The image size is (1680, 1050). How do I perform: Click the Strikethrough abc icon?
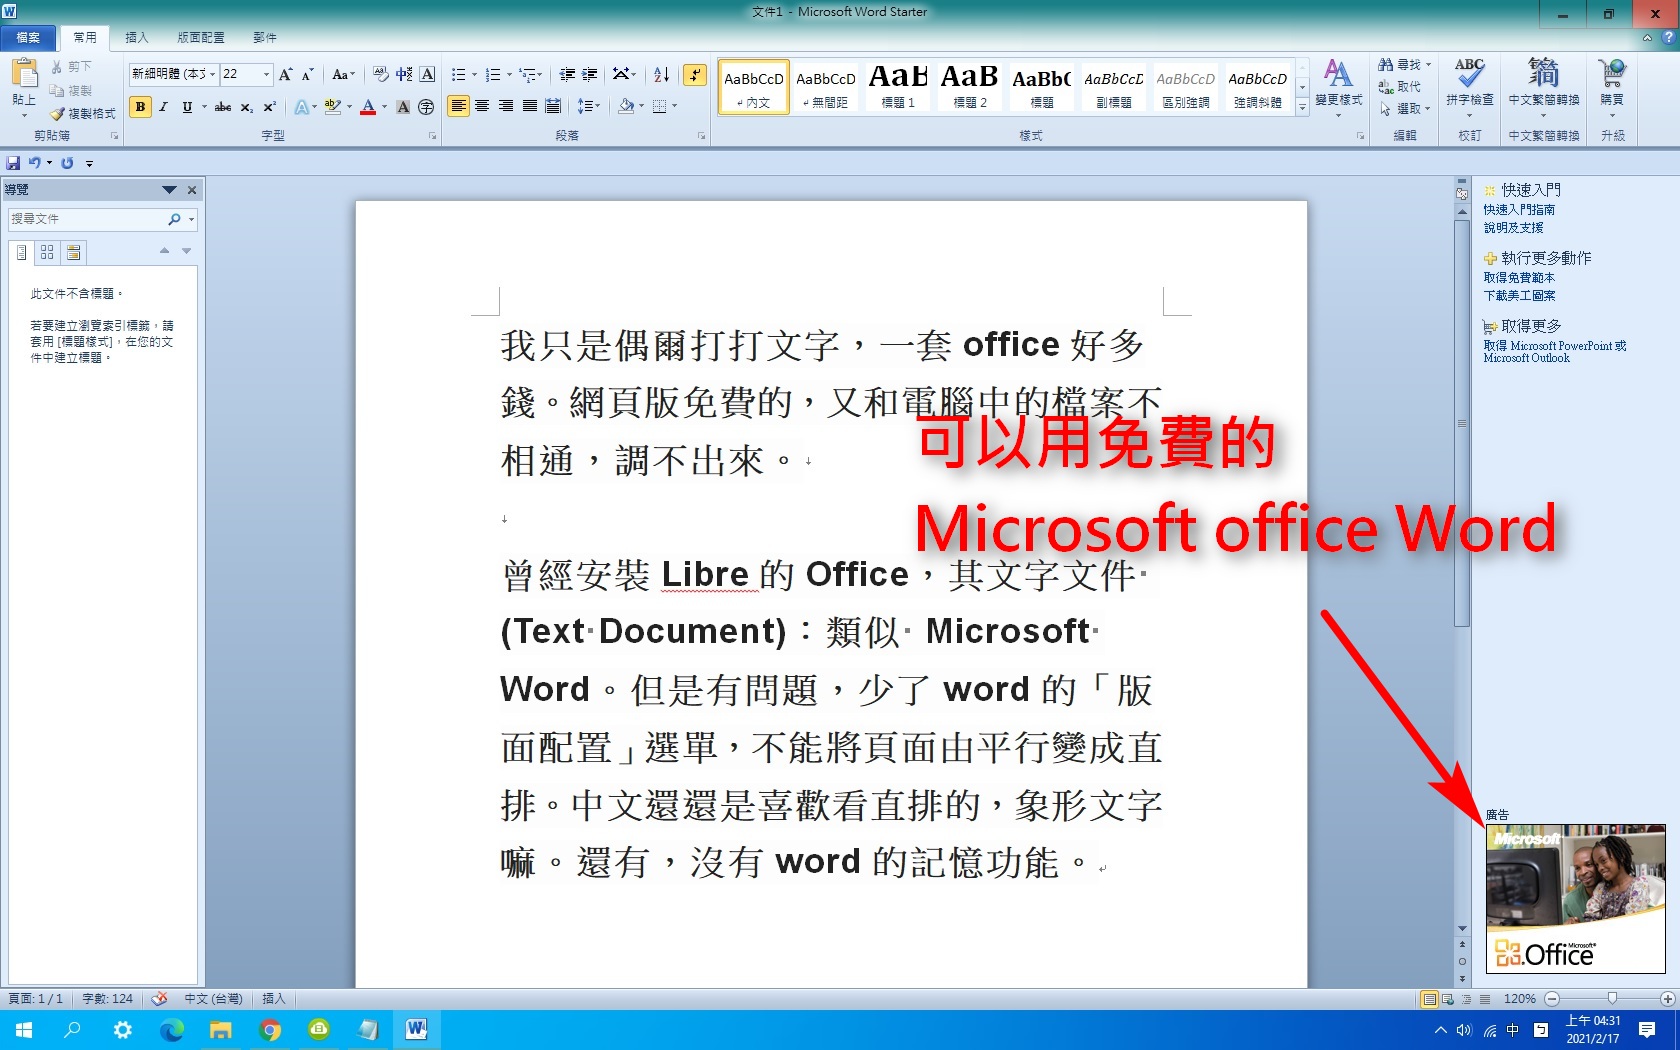(223, 107)
